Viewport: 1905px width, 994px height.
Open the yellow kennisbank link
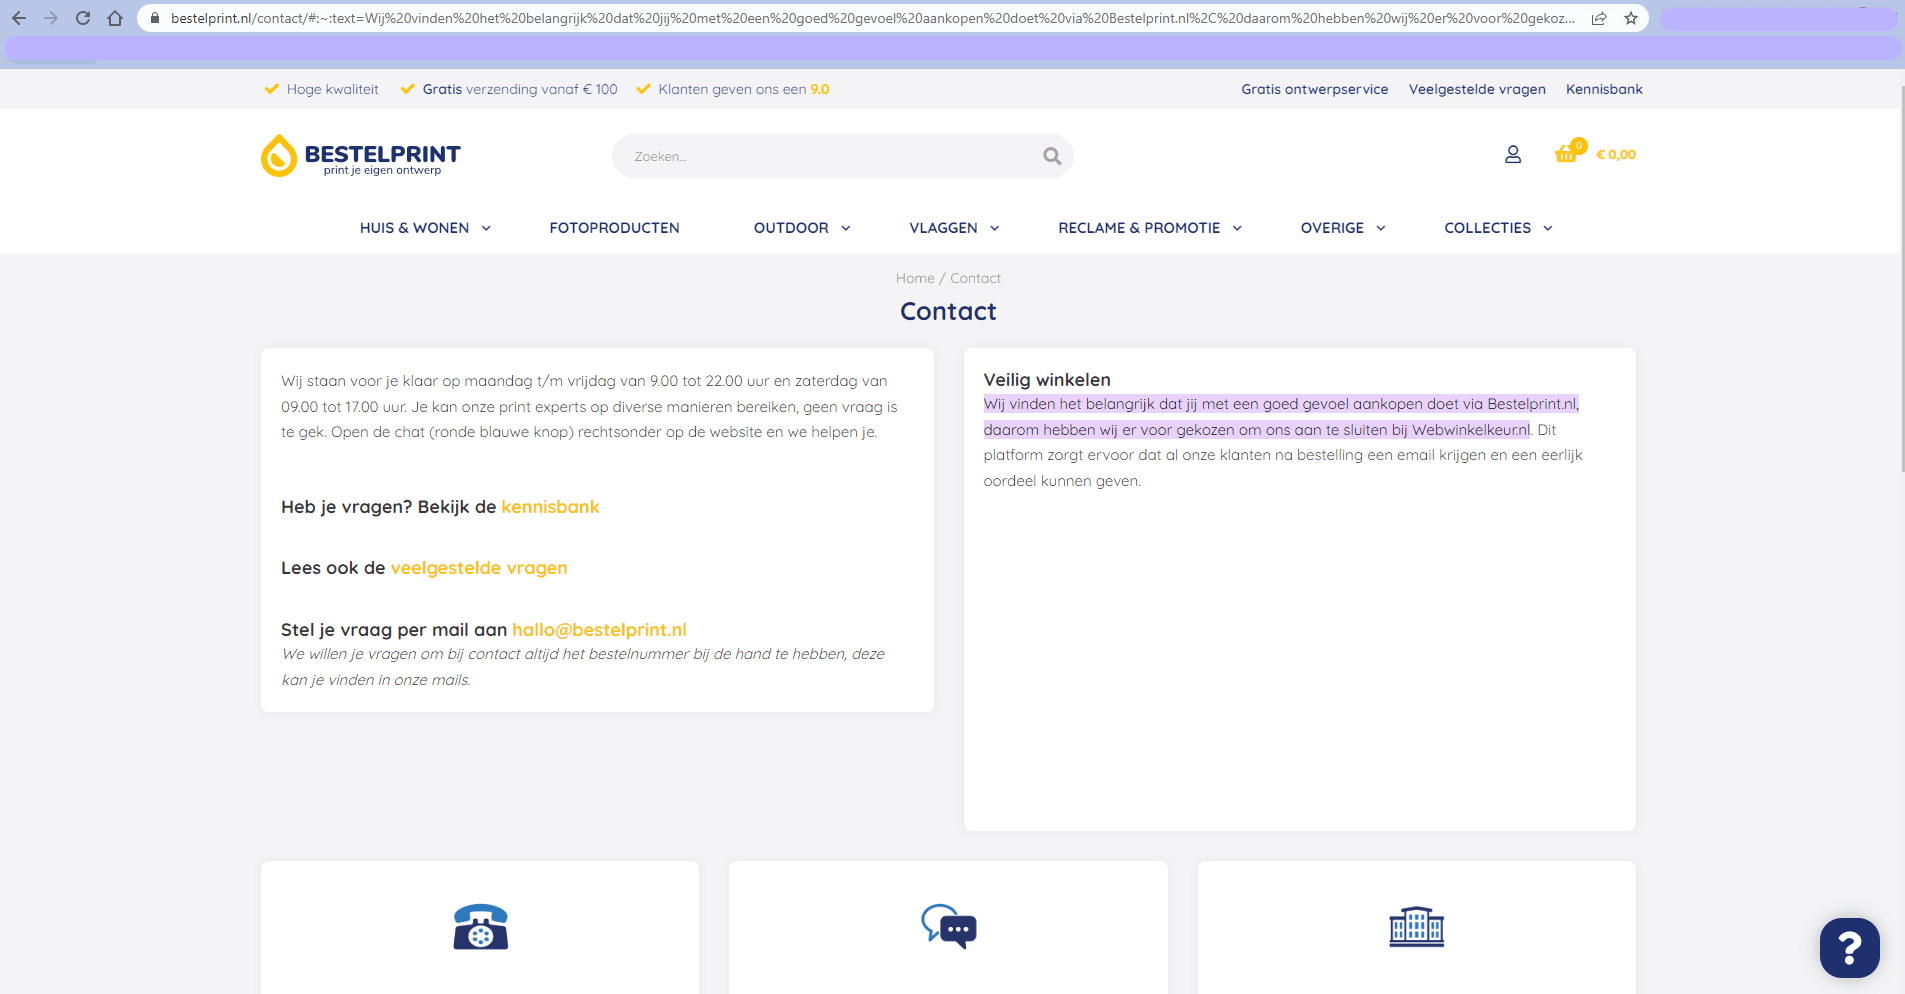[x=550, y=507]
